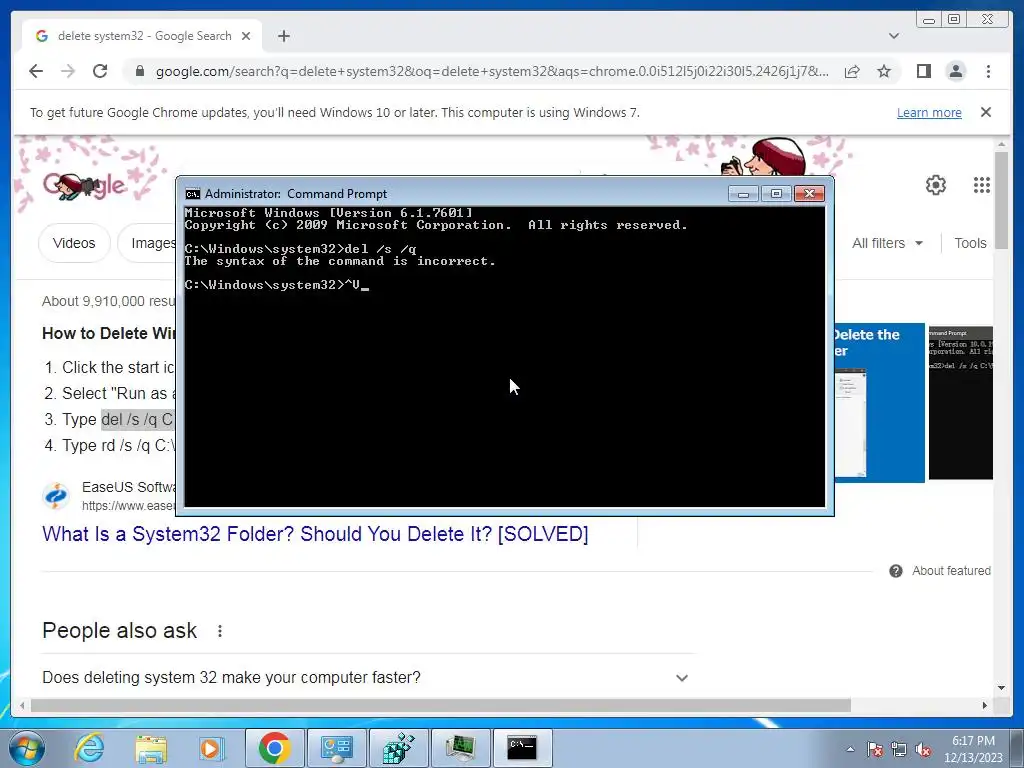Open Google quick settings gear
1024x768 pixels.
(936, 185)
